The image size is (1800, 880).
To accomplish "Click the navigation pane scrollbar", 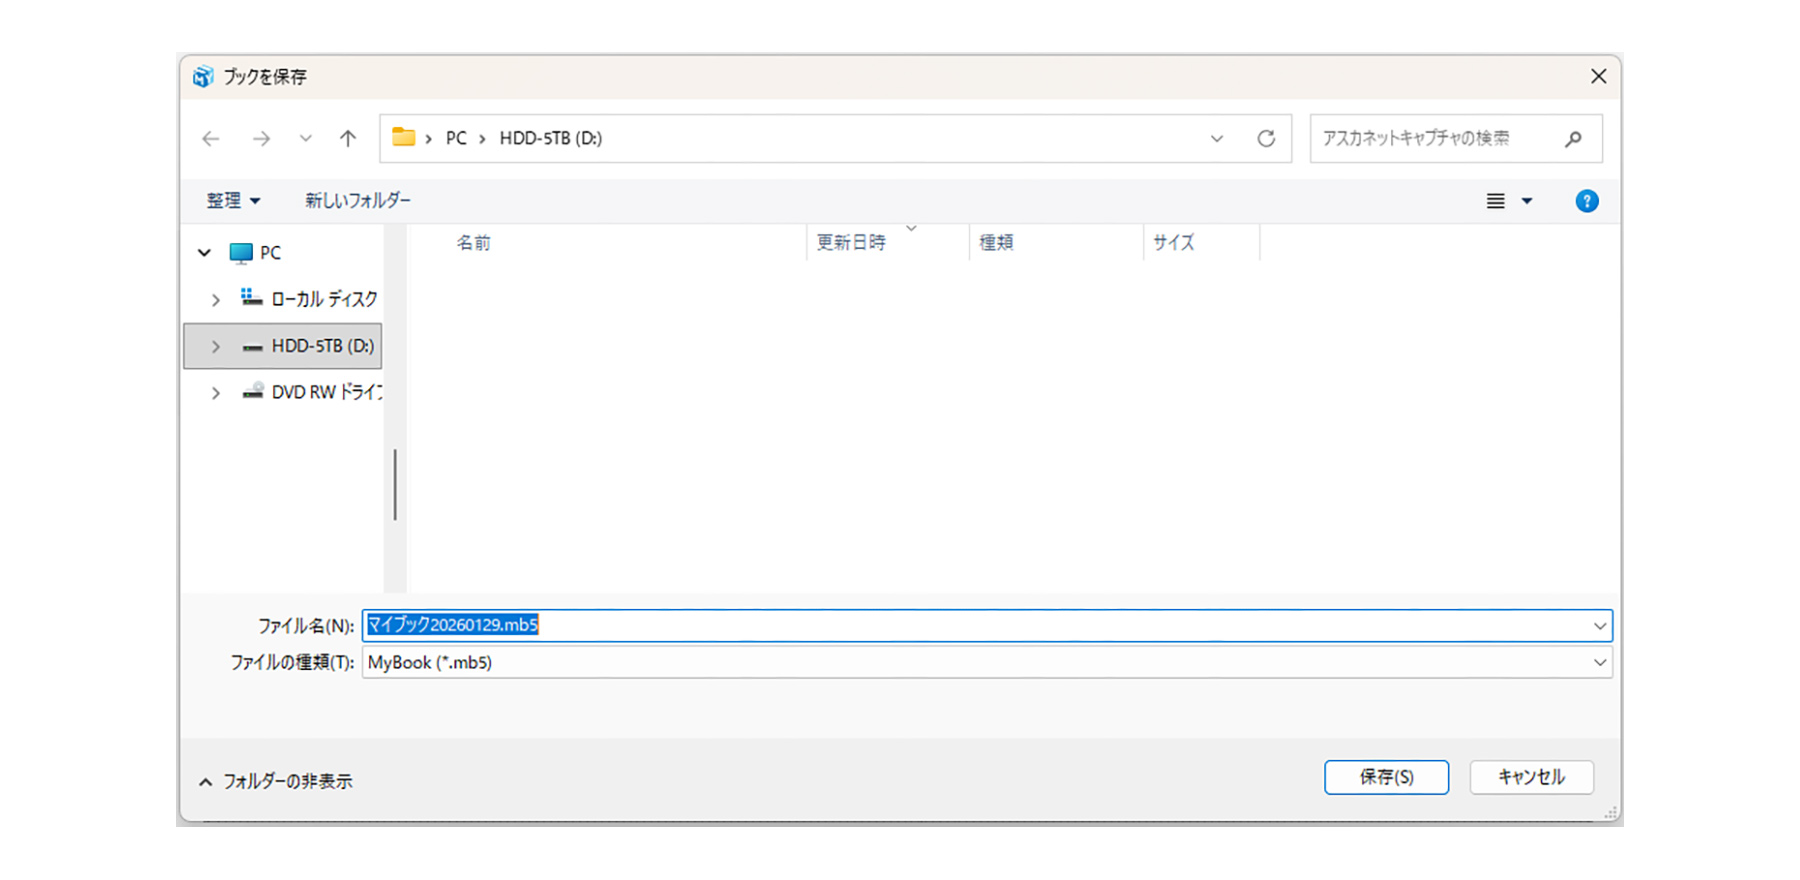I will [395, 485].
